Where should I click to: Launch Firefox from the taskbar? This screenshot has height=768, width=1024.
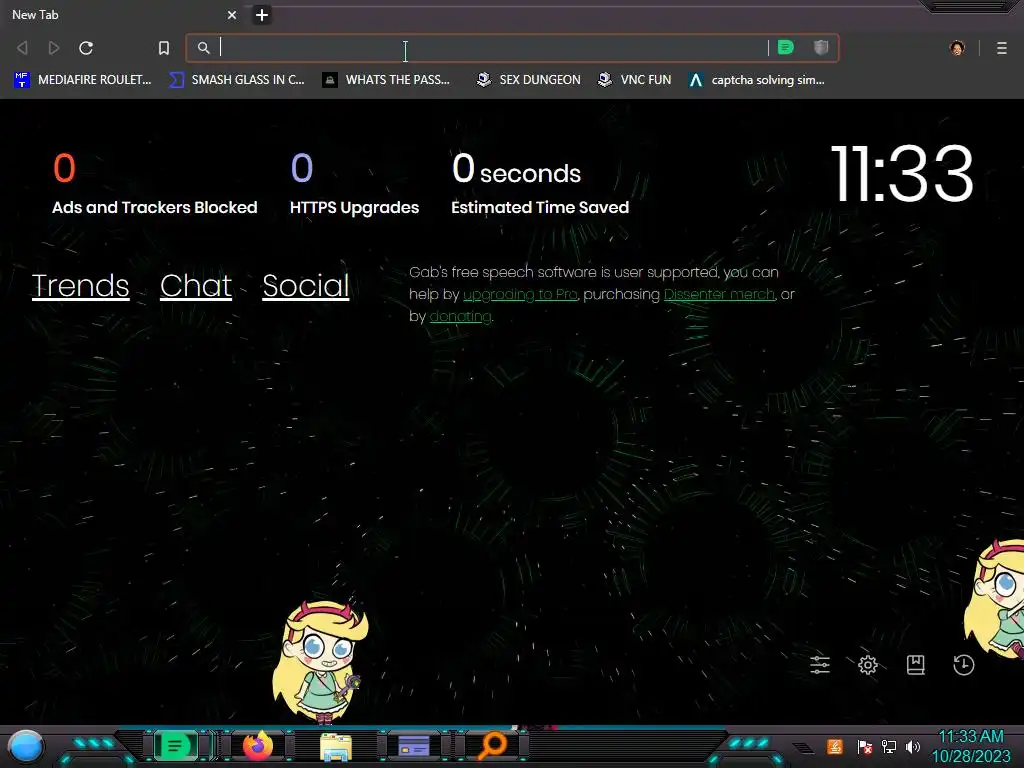tap(258, 746)
